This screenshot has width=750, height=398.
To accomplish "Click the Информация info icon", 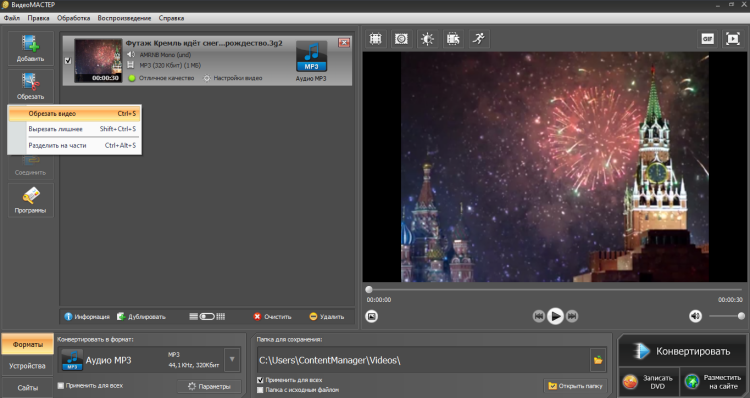I will point(68,317).
